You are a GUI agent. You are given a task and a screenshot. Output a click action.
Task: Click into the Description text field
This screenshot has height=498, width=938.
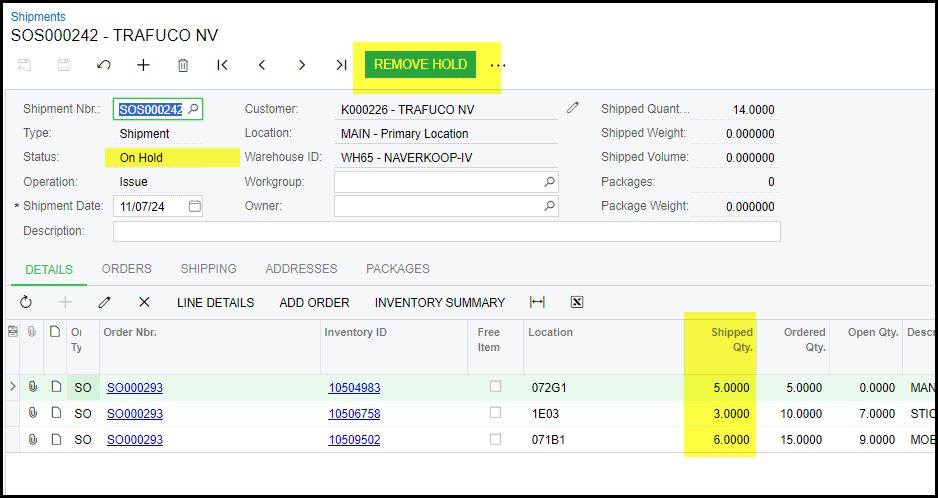tap(446, 231)
